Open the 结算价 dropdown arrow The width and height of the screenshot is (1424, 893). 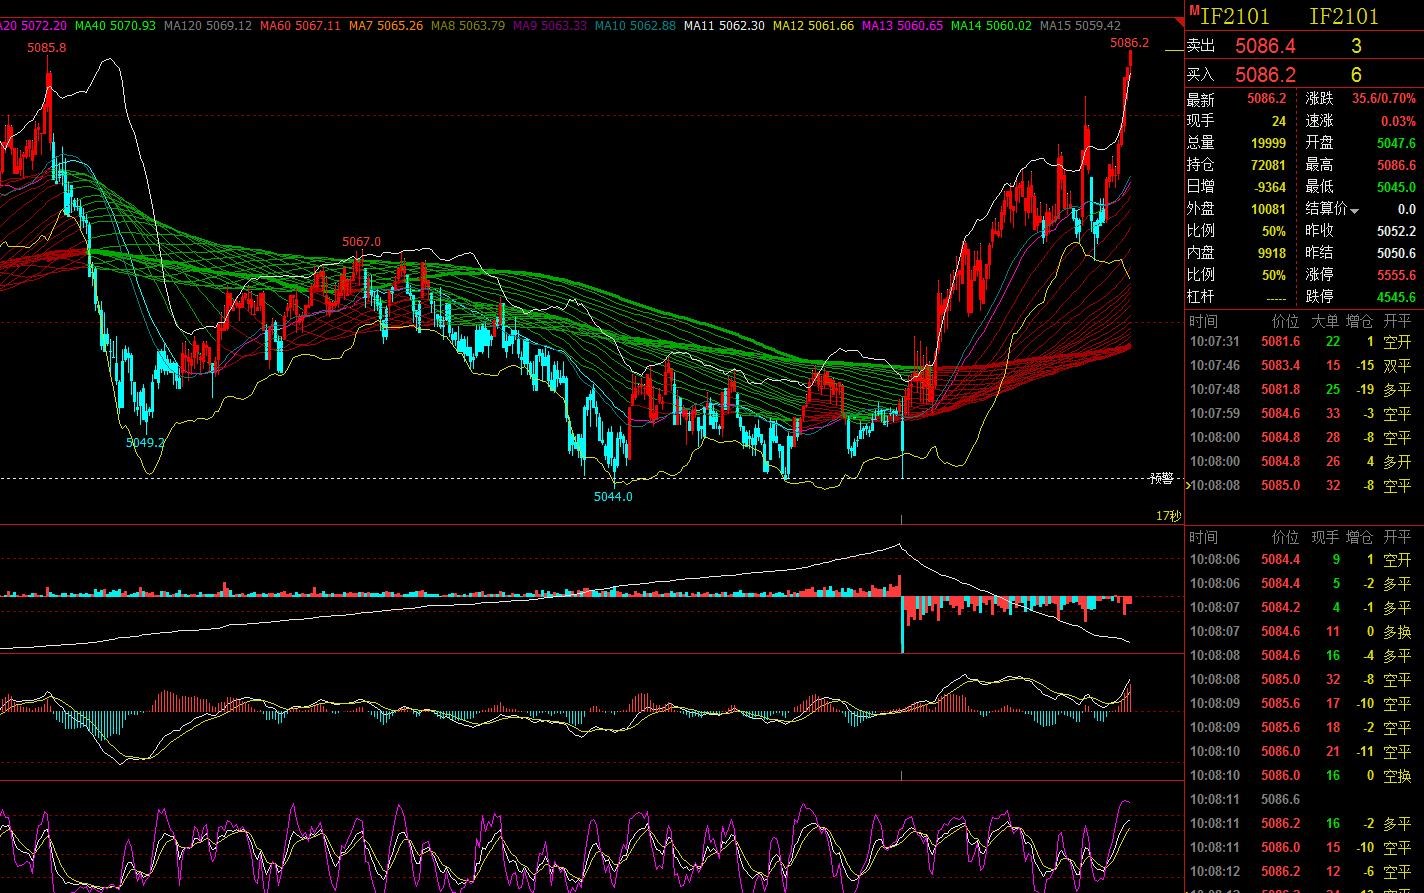tap(1355, 211)
